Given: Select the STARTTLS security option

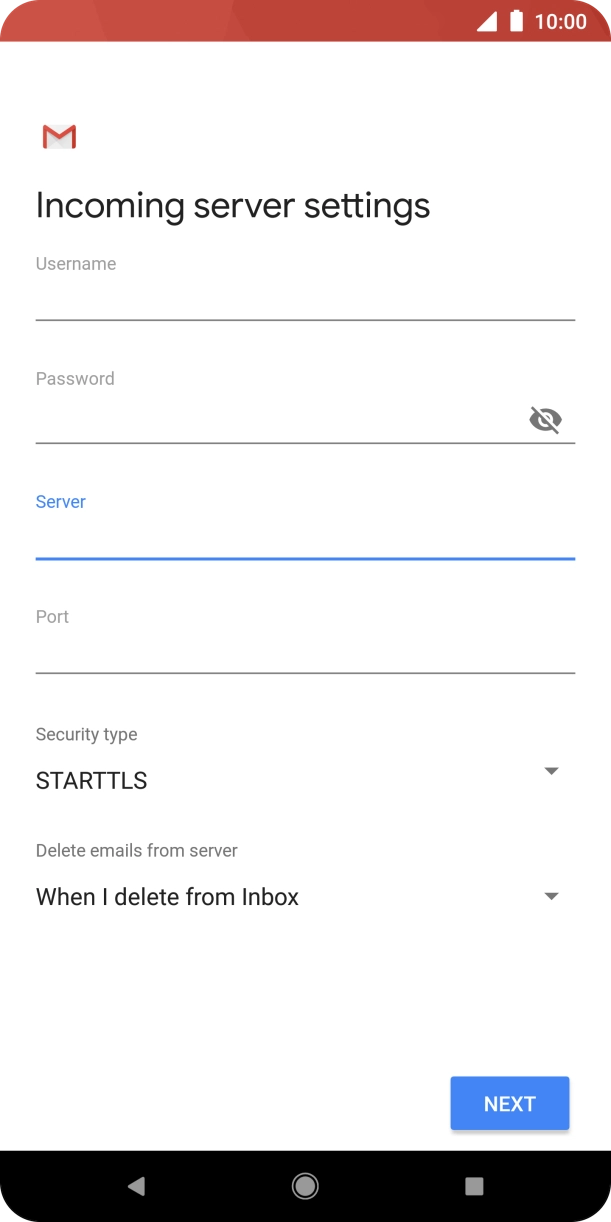Looking at the screenshot, I should pyautogui.click(x=92, y=781).
